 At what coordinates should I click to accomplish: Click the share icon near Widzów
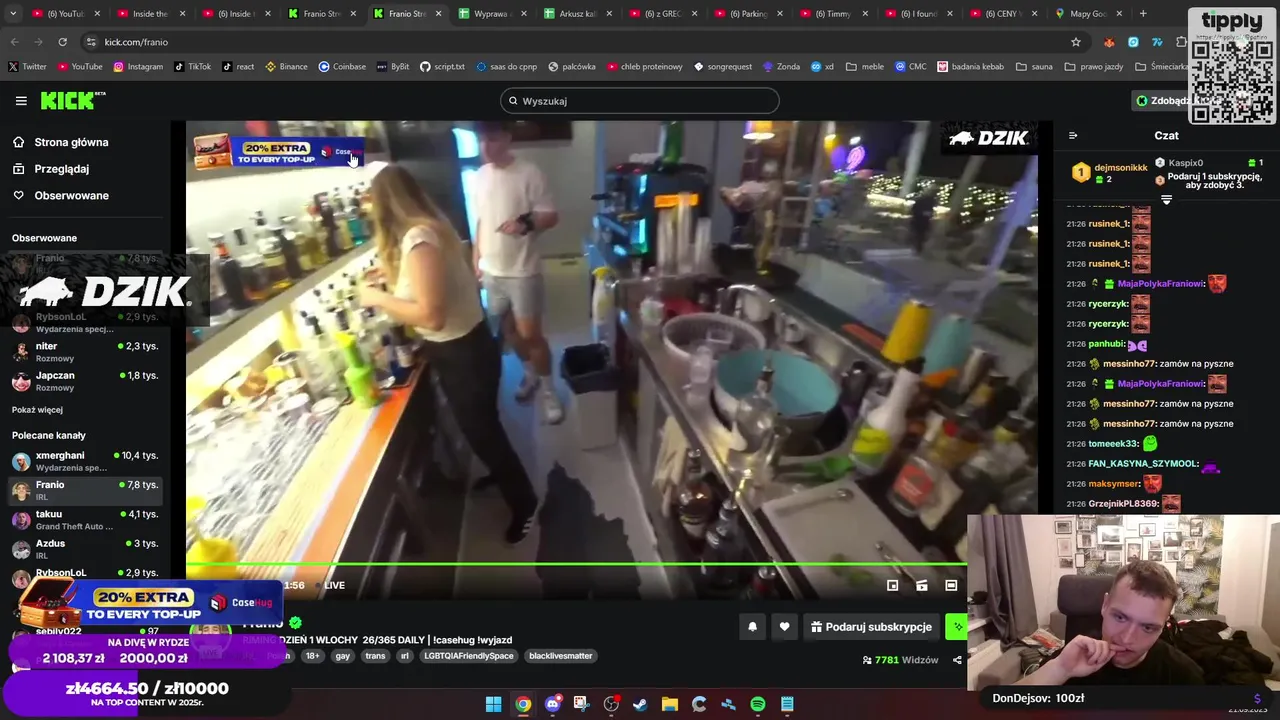pyautogui.click(x=957, y=660)
